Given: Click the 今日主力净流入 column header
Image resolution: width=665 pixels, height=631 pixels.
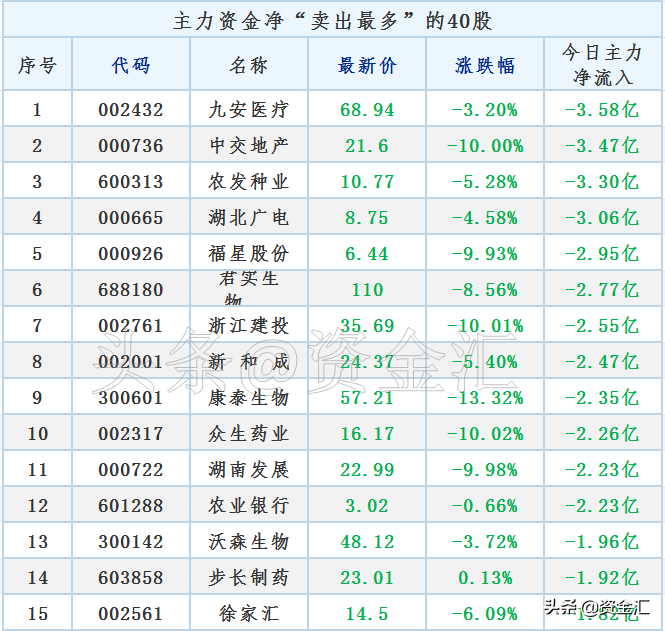Looking at the screenshot, I should click(x=603, y=65).
